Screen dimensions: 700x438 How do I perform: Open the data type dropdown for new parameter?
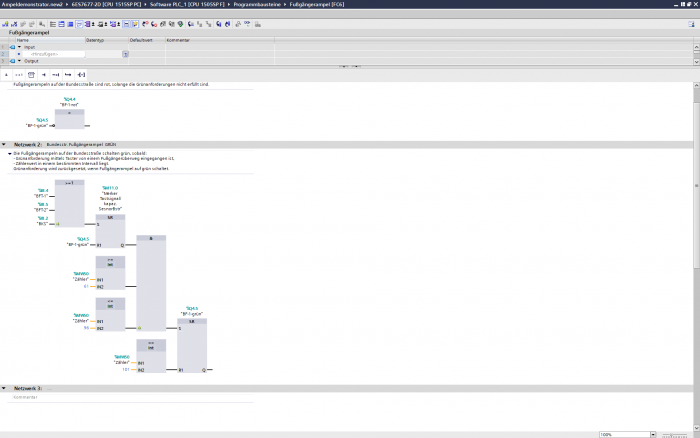tap(125, 54)
